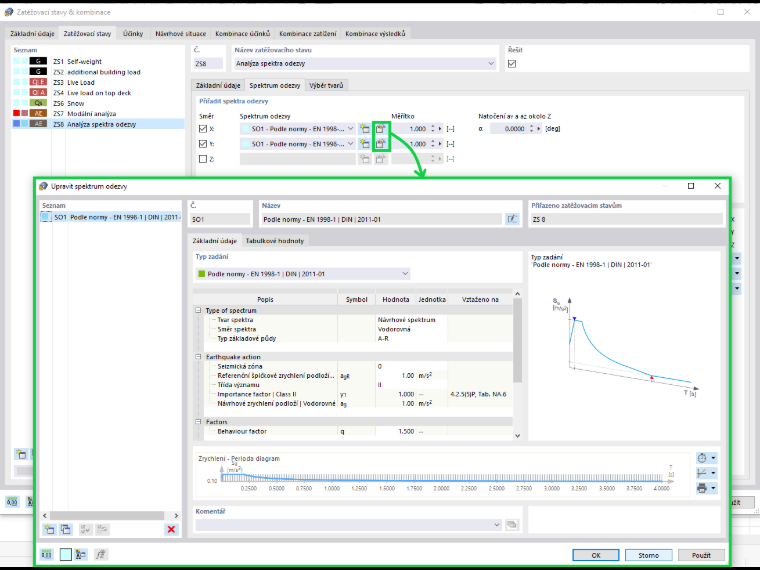760x570 pixels.
Task: Select ZS6 Snow load case
Action: (x=98, y=103)
